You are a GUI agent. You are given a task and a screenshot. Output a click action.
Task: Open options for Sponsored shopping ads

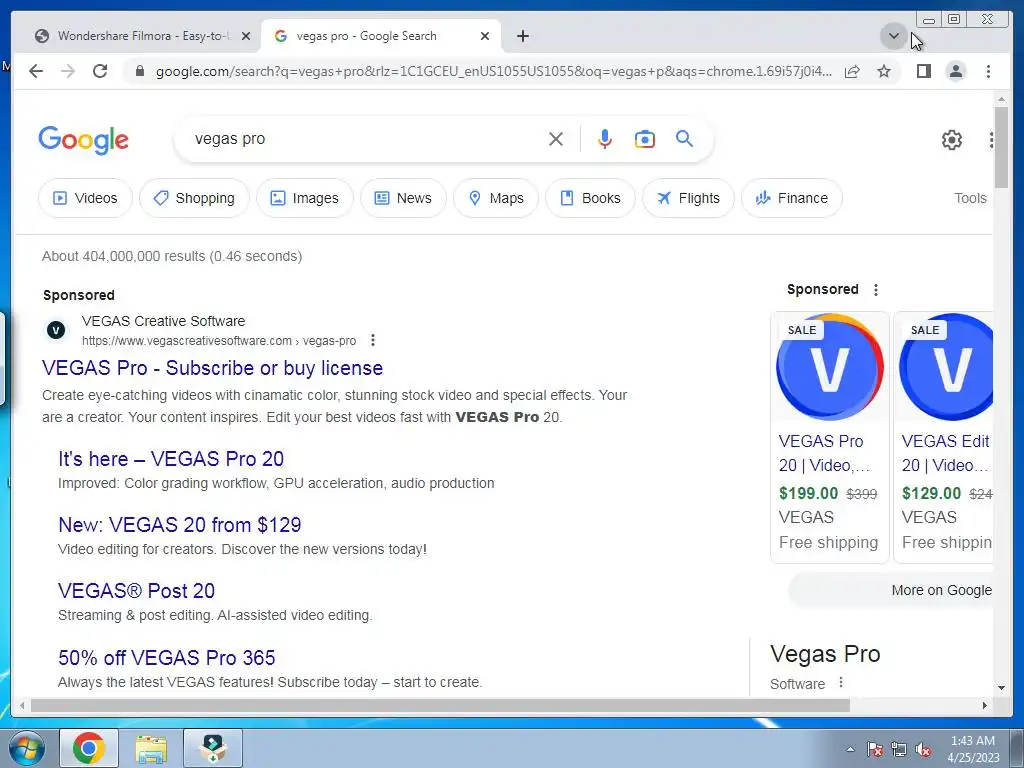876,289
